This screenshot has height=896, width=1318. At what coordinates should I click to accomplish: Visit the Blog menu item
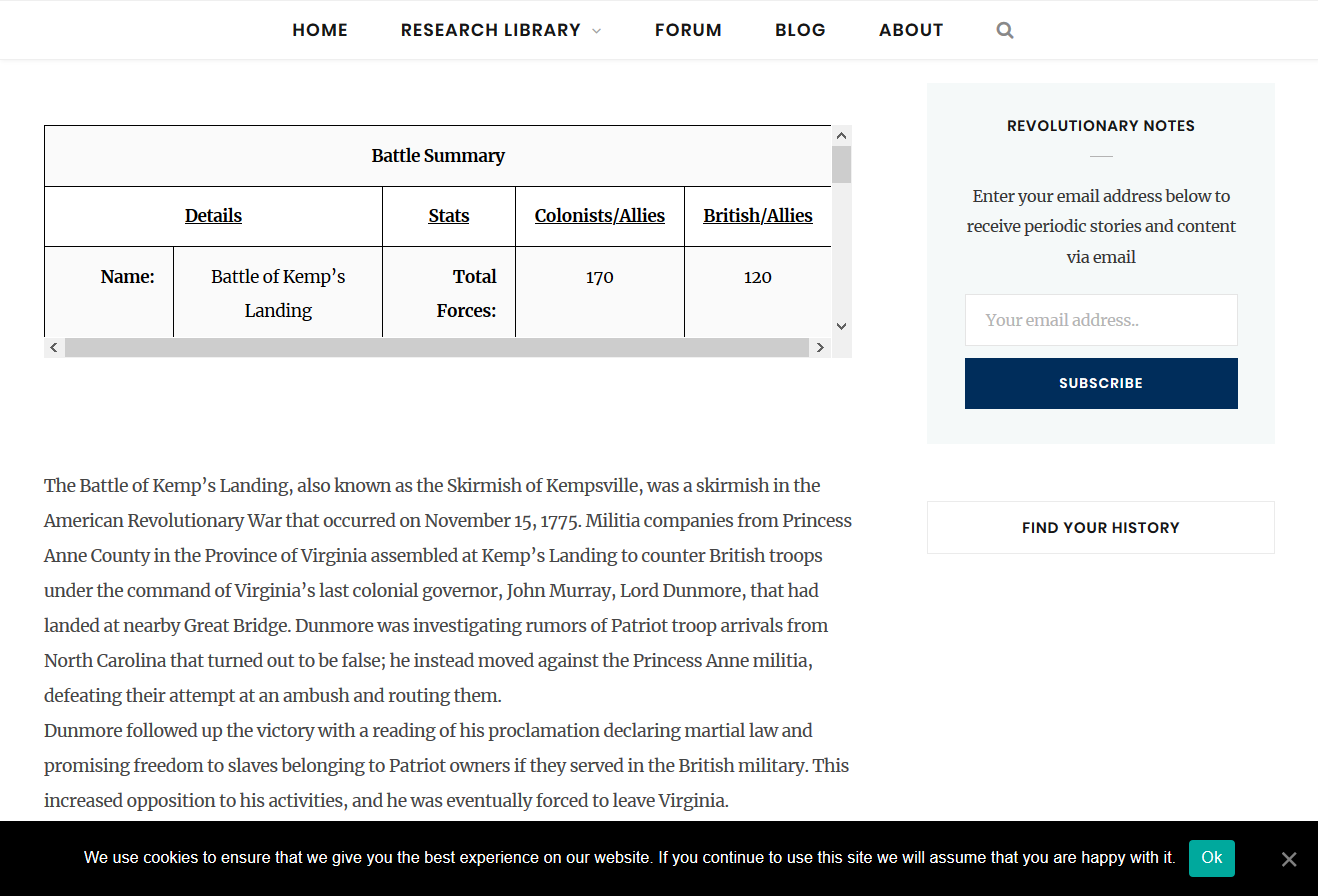pos(800,30)
